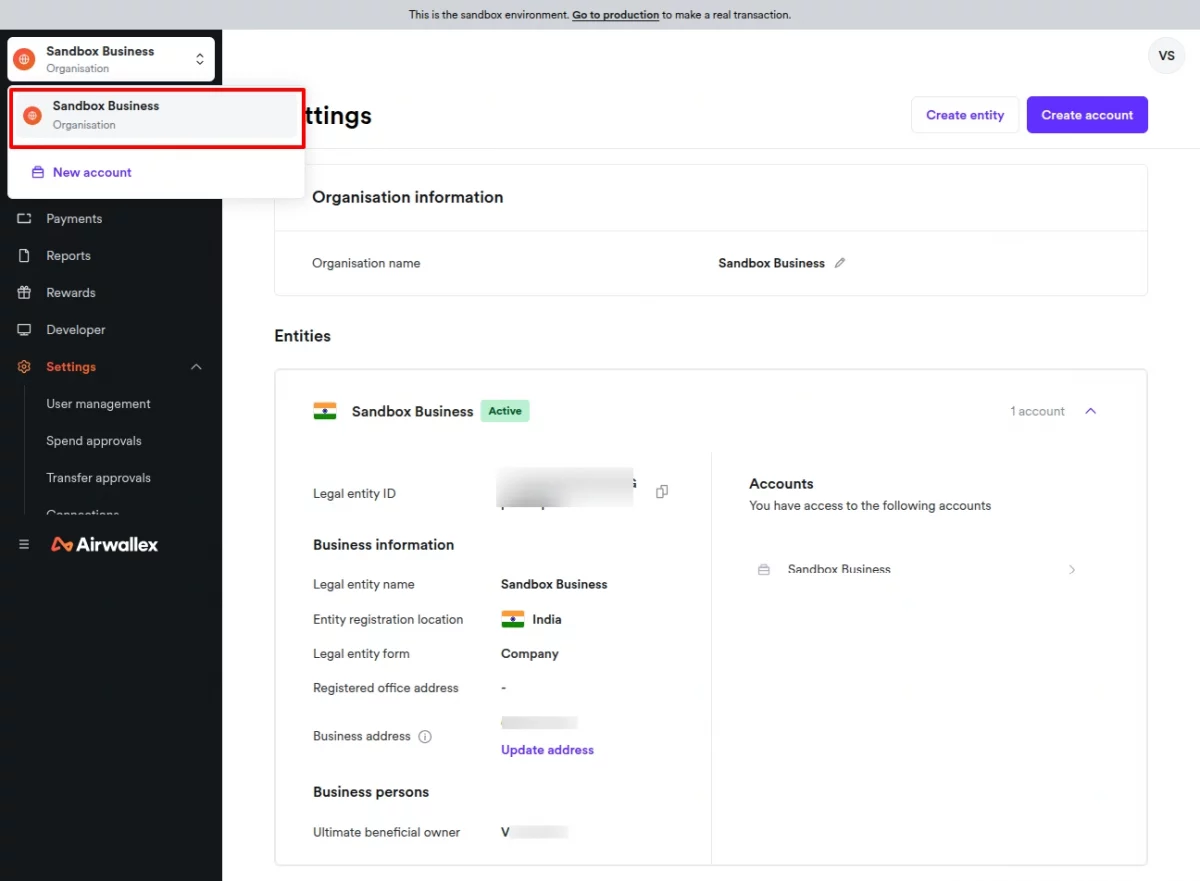
Task: Click the Create entity button
Action: point(965,115)
